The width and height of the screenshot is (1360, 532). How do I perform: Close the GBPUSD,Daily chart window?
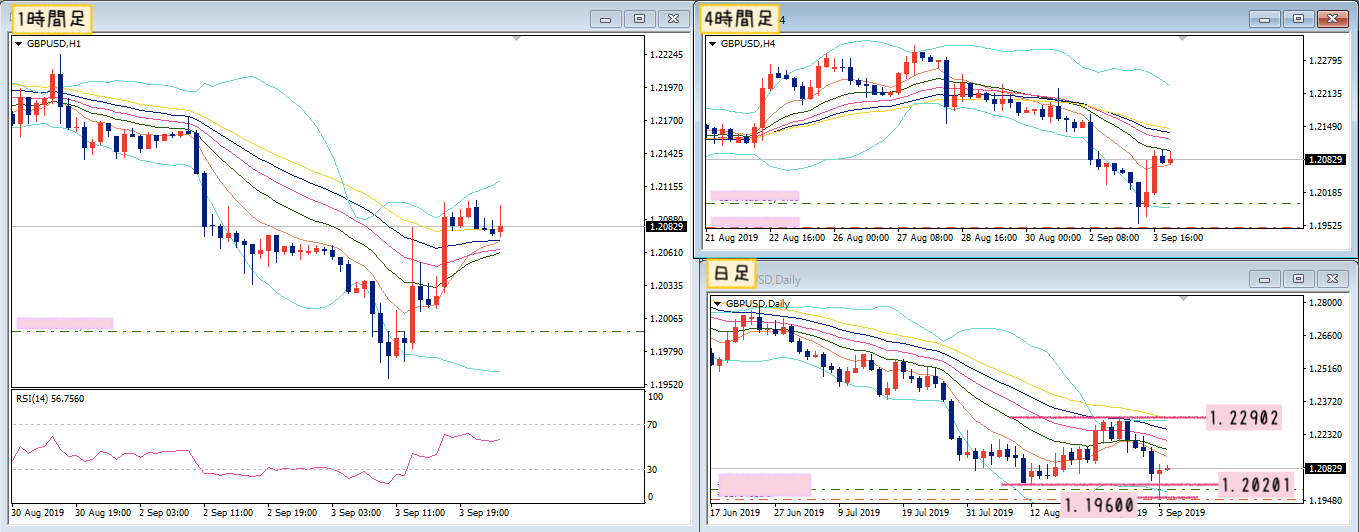1331,278
